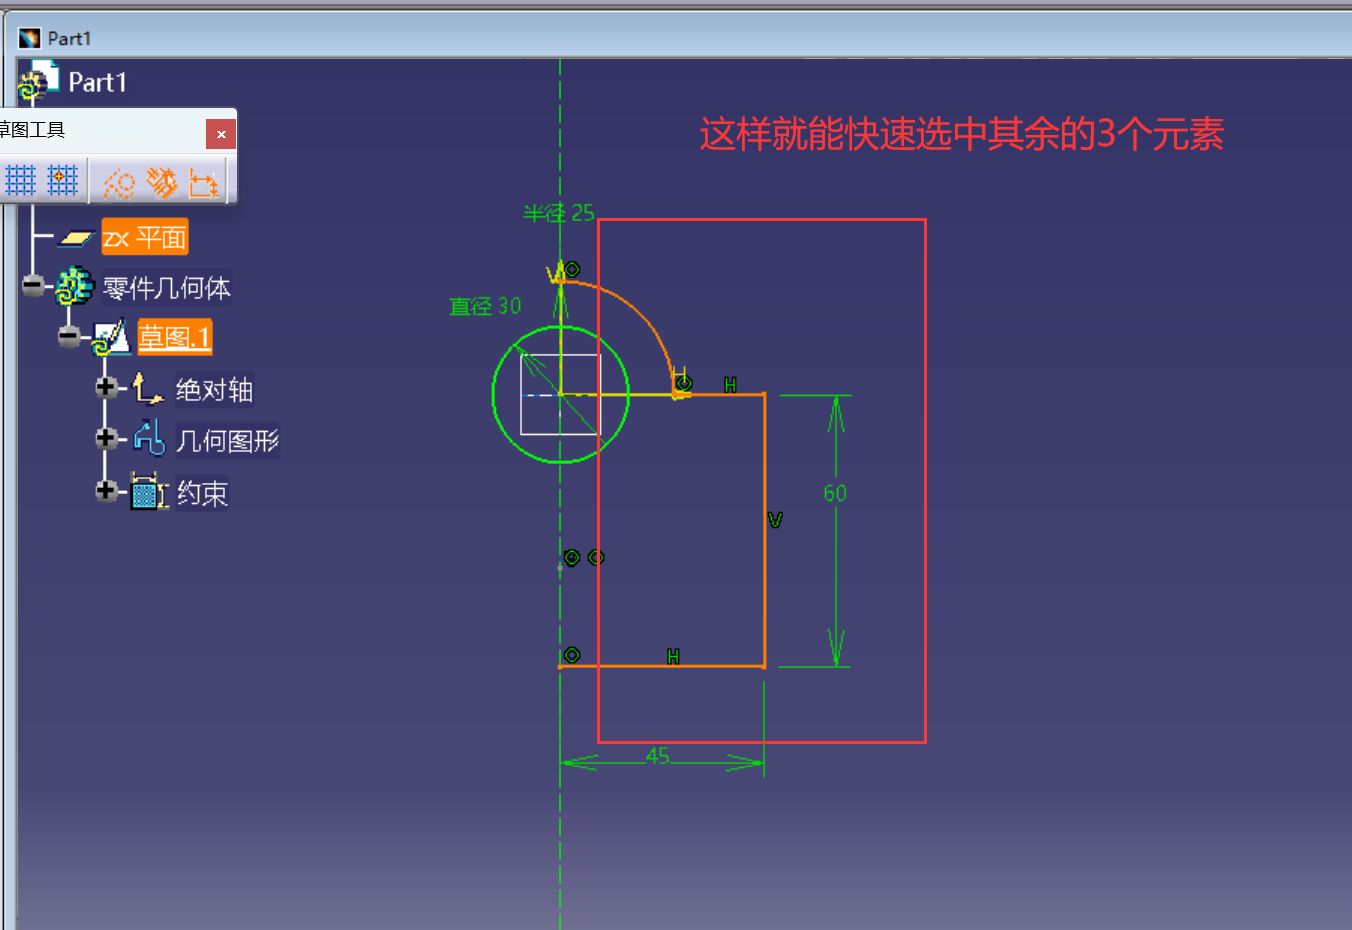Select the 半径 25 dimension
Screen dimensions: 1352x930
coord(559,213)
